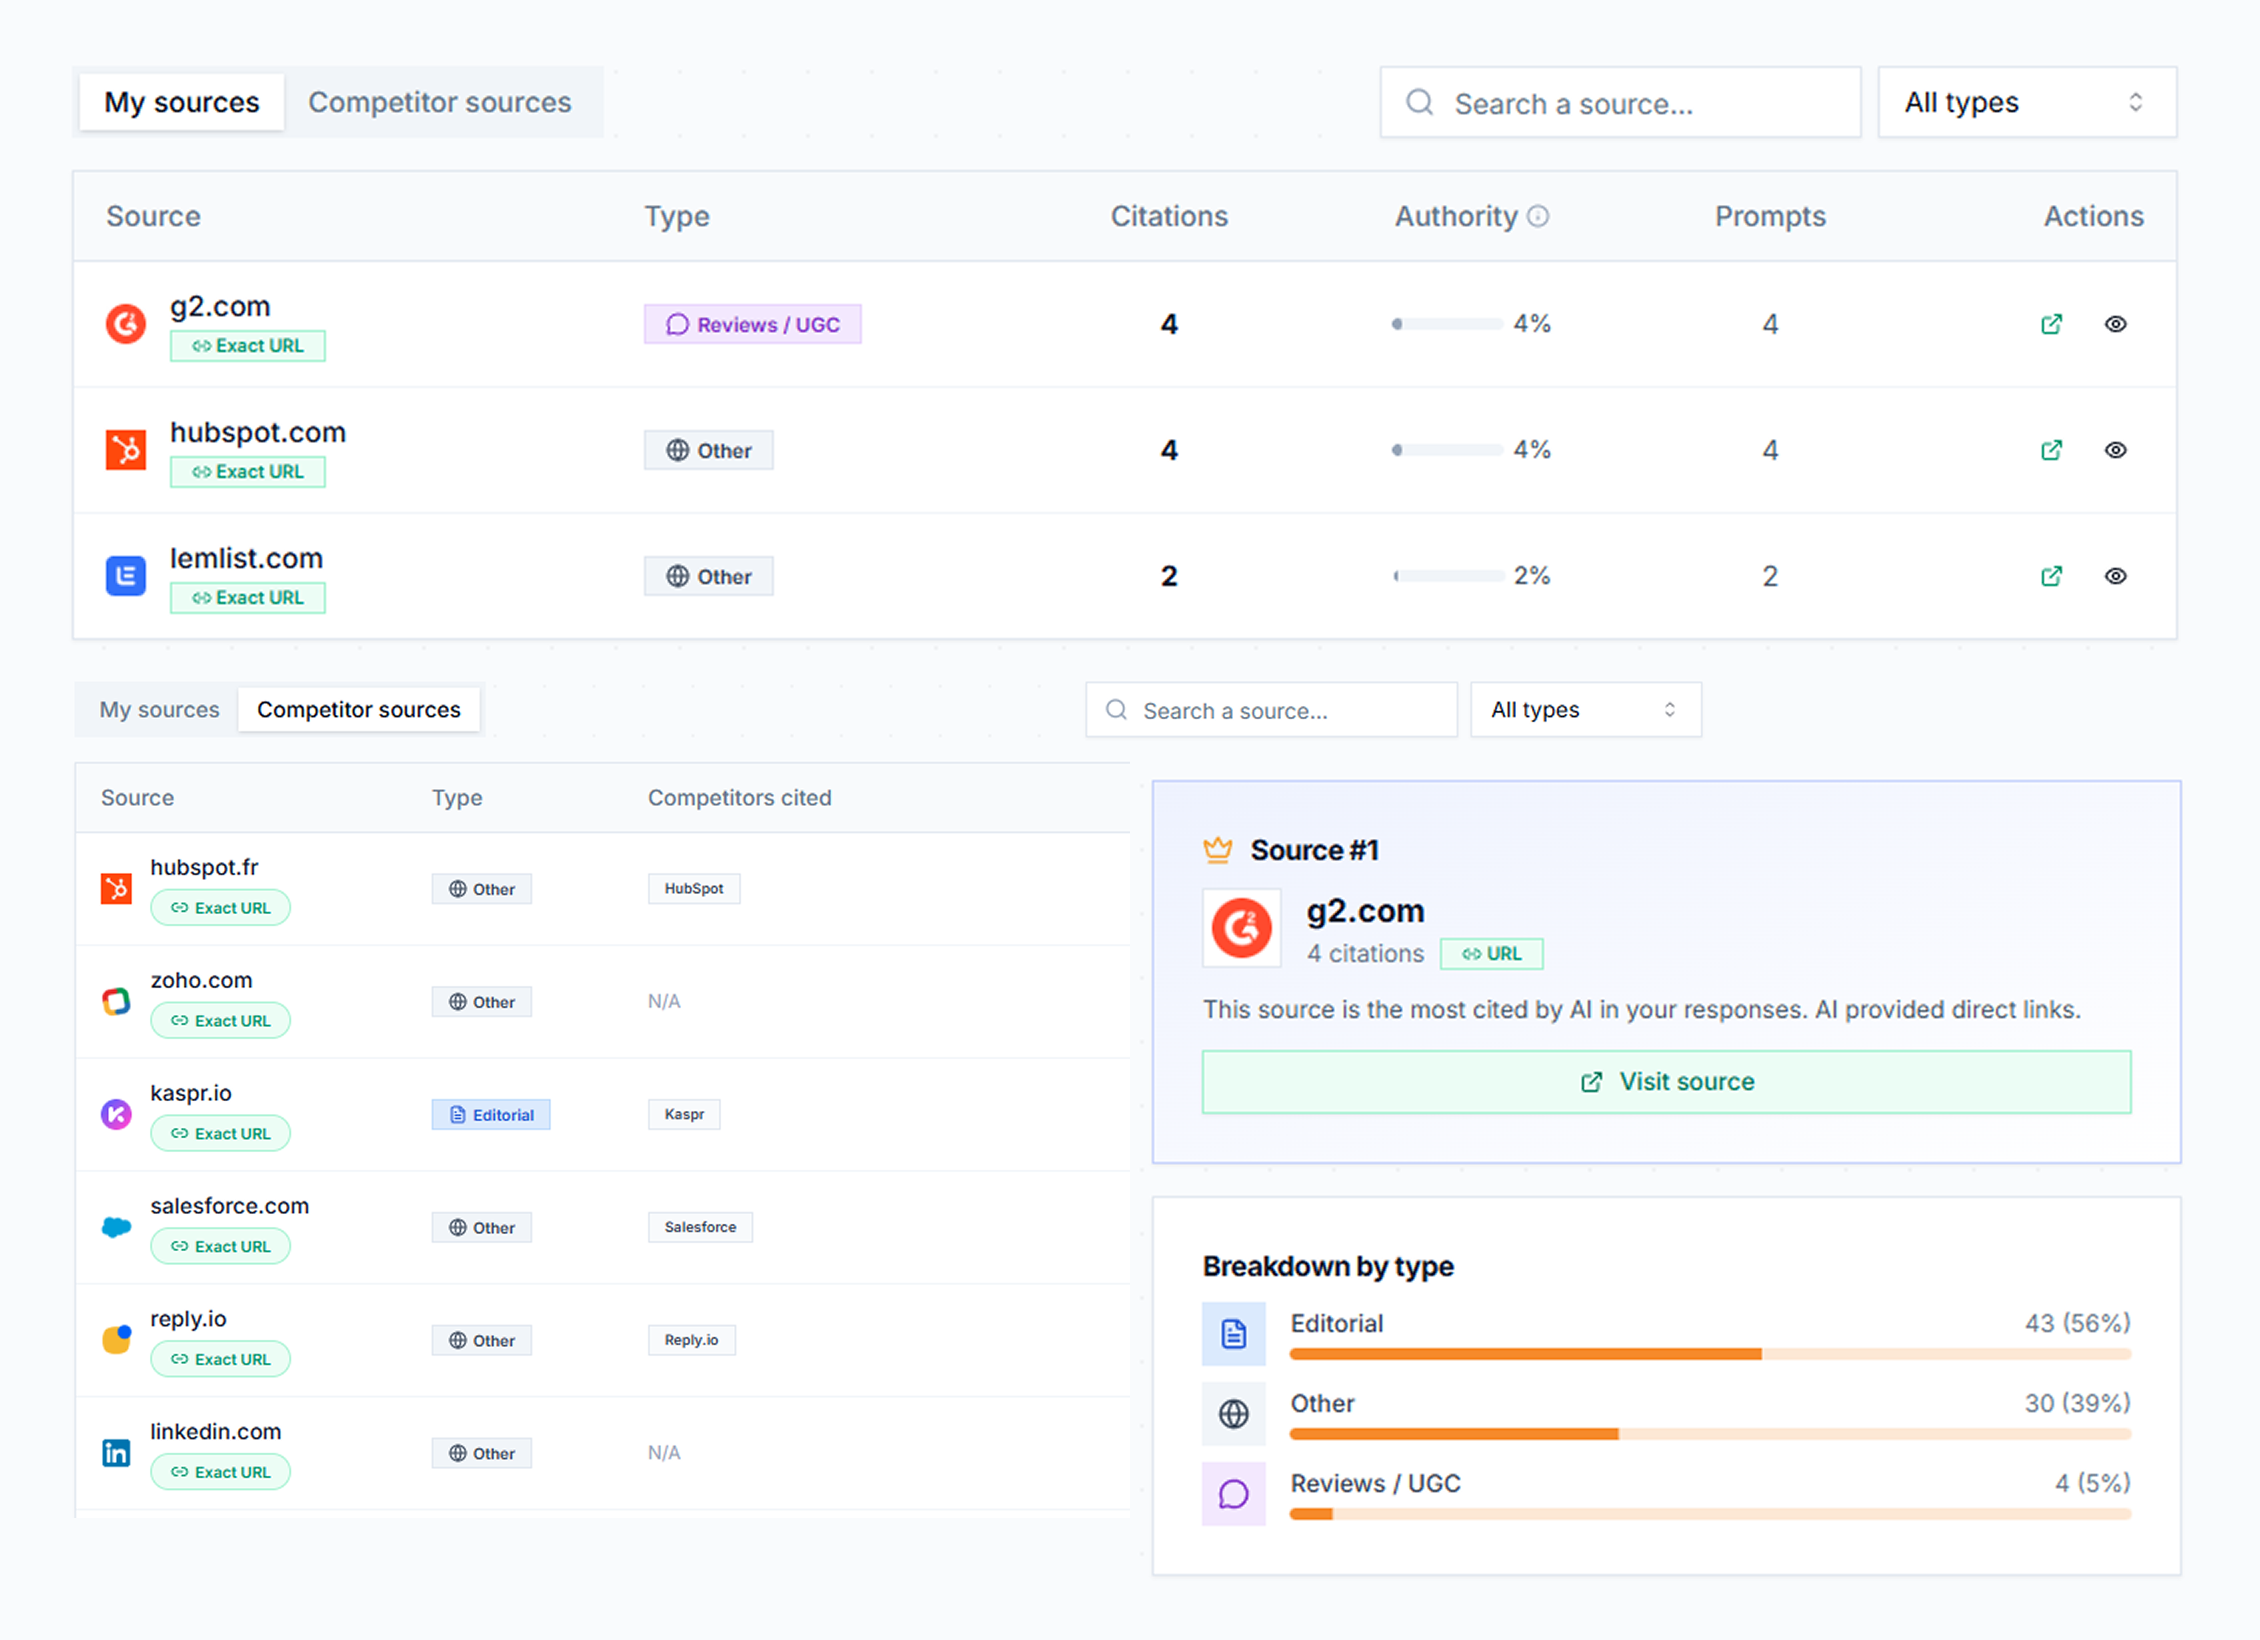This screenshot has height=1640, width=2260.
Task: Click the g2.com authority progress bar
Action: [x=1447, y=324]
